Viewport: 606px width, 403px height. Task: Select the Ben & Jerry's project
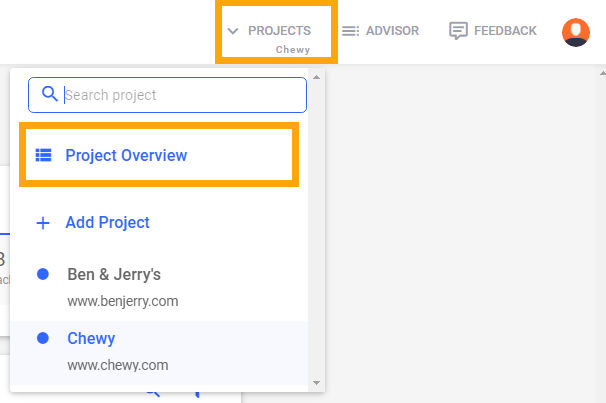point(159,288)
